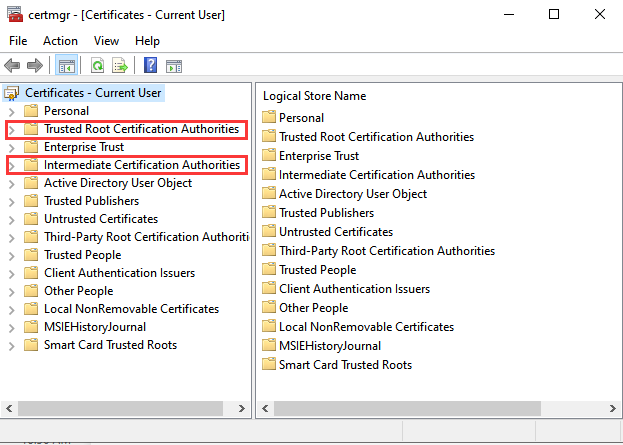Expand Intermediate Certification Authorities tree node
This screenshot has height=445, width=623.
[x=12, y=165]
